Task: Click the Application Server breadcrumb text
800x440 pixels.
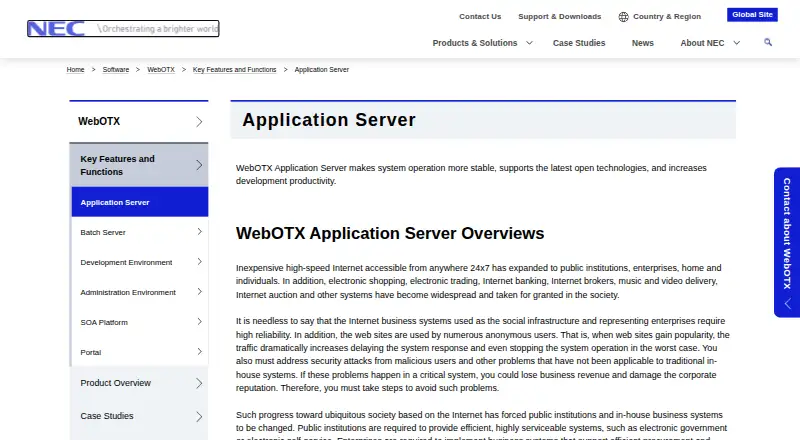Action: click(321, 69)
